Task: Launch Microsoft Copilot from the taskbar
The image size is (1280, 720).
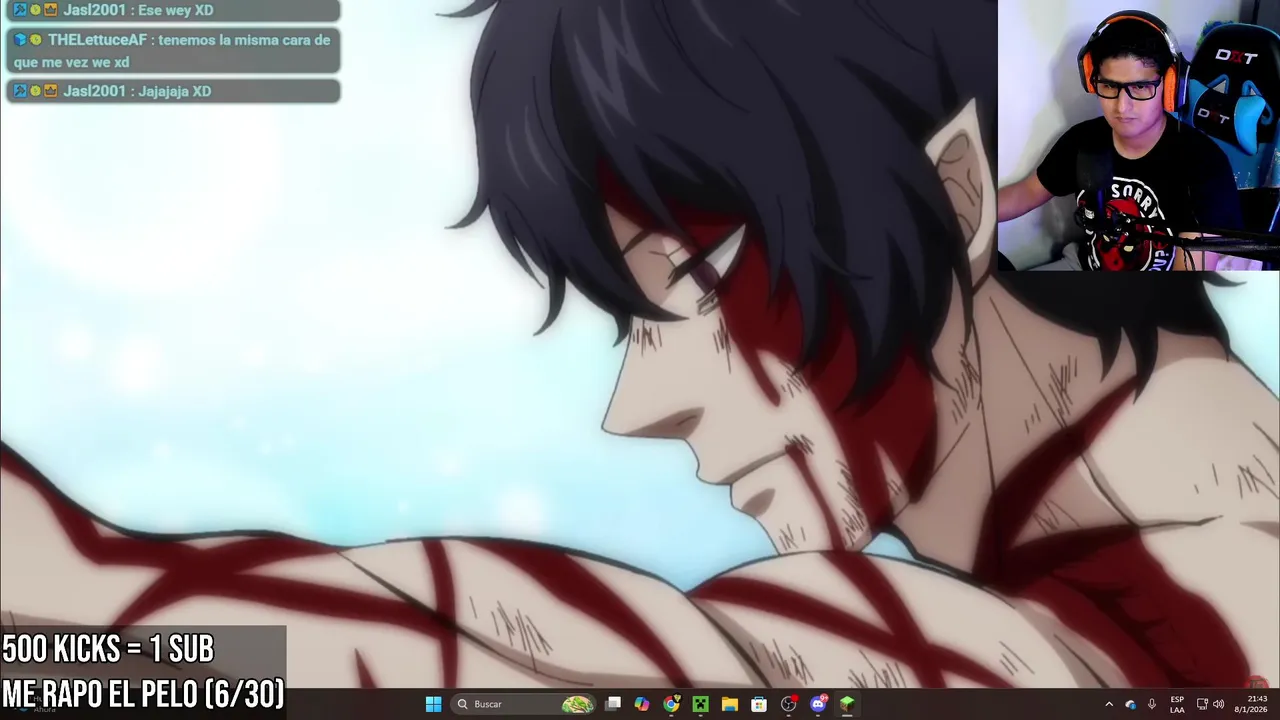Action: pos(642,704)
